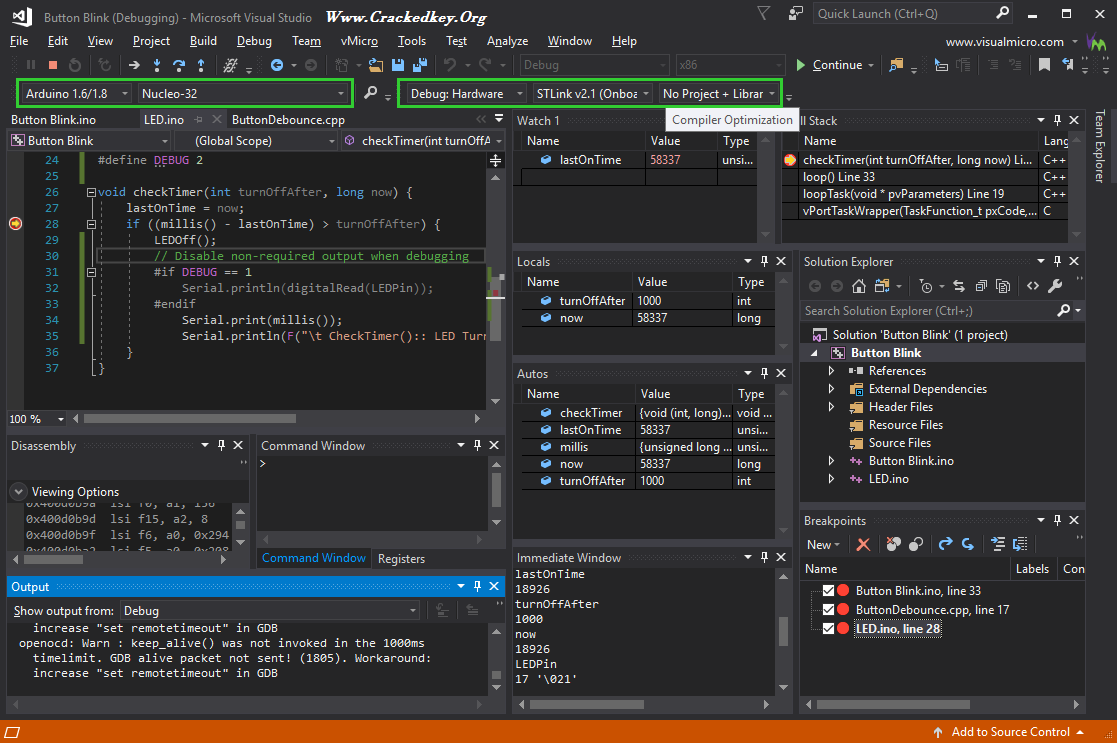Click Enable or Disable All Breakpoints icon
Screen dimensions: 1117x743
coord(915,544)
